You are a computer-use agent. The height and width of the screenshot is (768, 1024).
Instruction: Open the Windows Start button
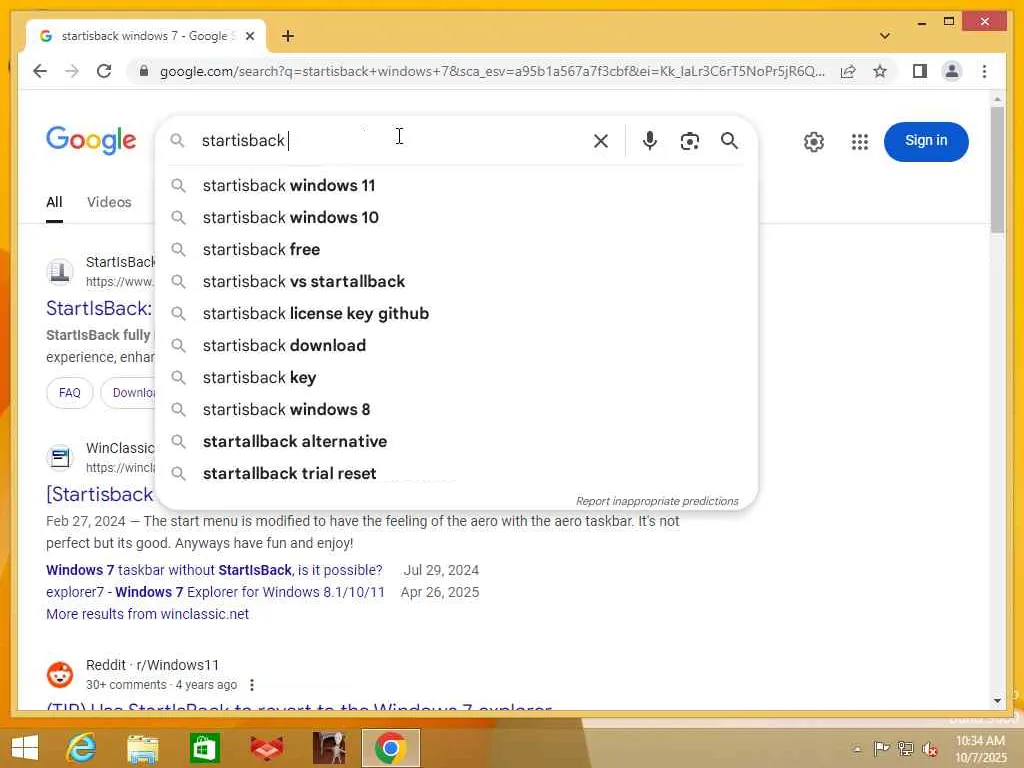coord(25,748)
